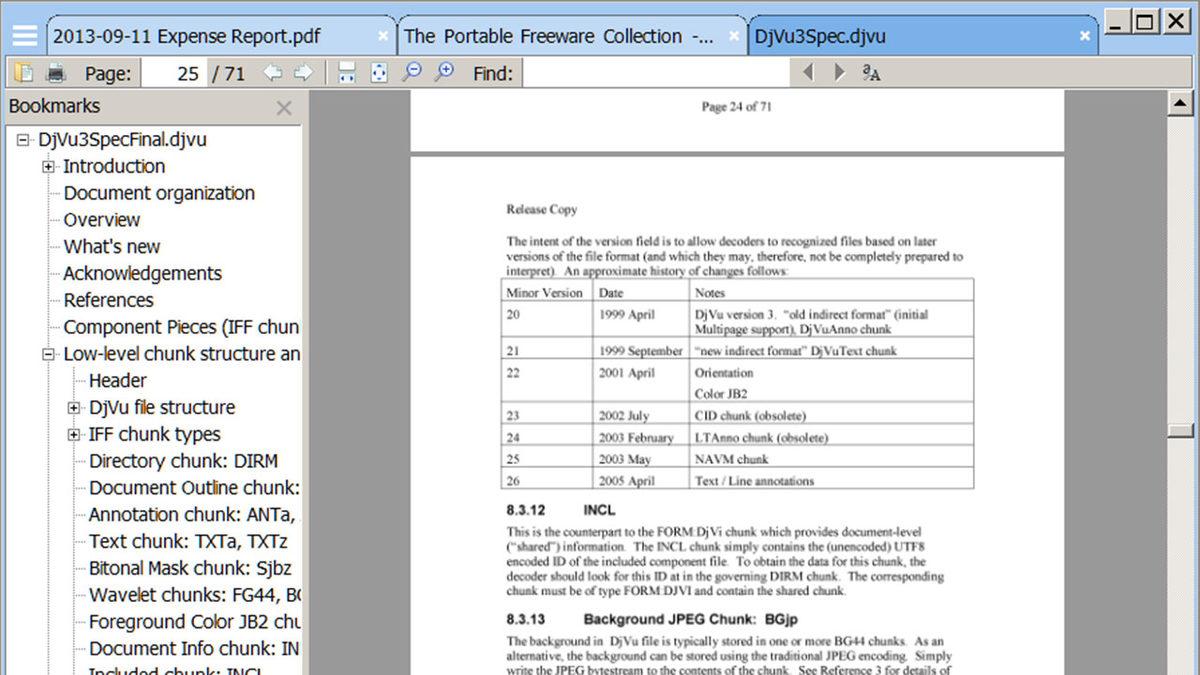Expand the IFF chunk types bookmark
Image resolution: width=1200 pixels, height=675 pixels.
tap(72, 434)
